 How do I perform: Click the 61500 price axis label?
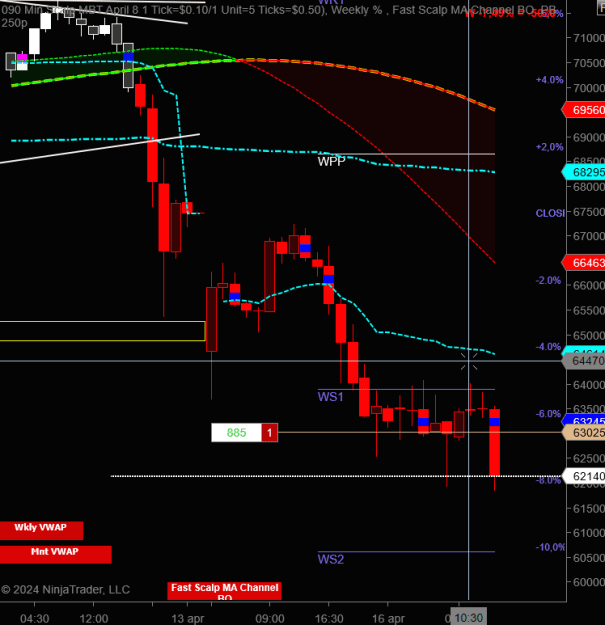click(x=589, y=509)
